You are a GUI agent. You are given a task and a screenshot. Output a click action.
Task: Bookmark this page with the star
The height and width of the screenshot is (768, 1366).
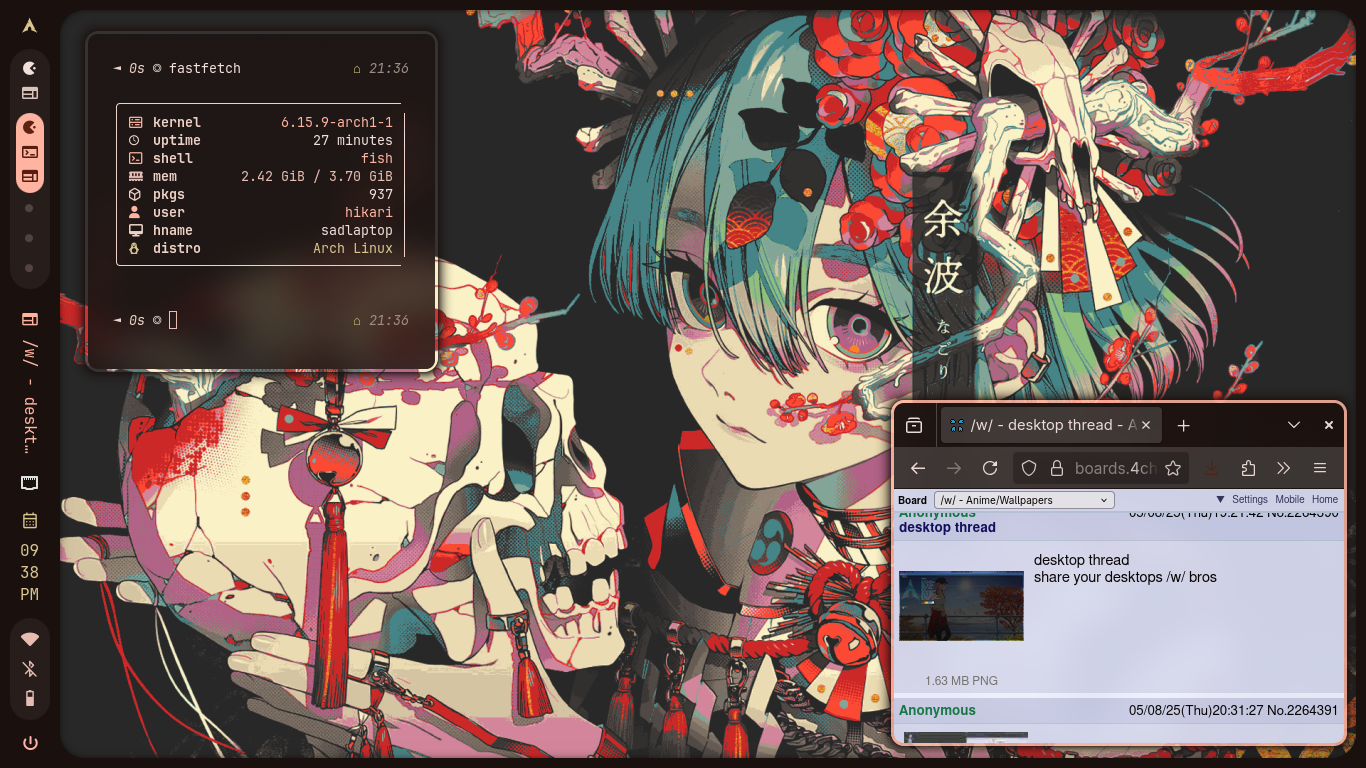[x=1173, y=468]
